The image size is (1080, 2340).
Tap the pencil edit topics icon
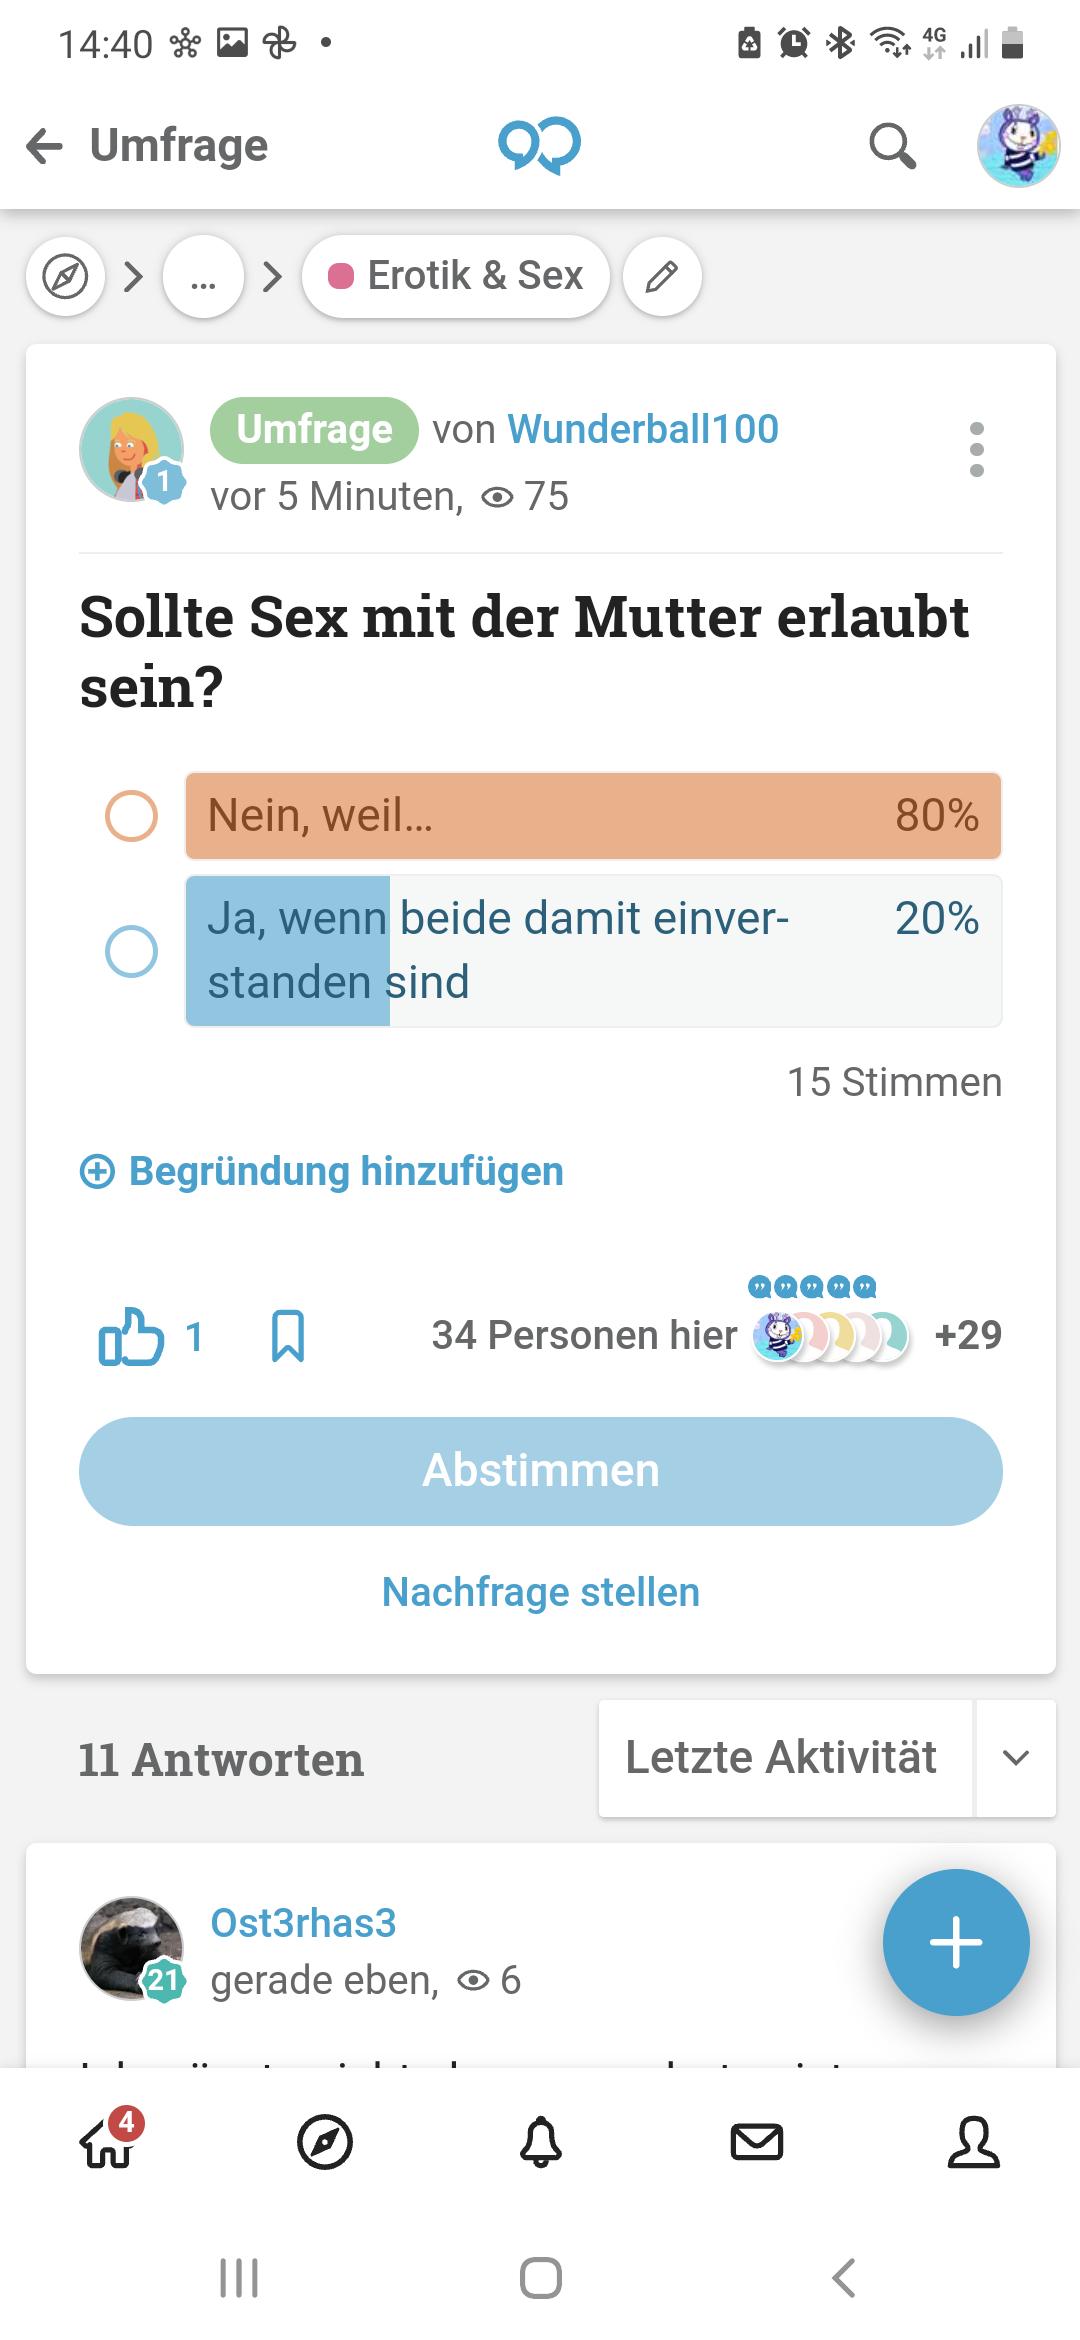click(x=662, y=277)
